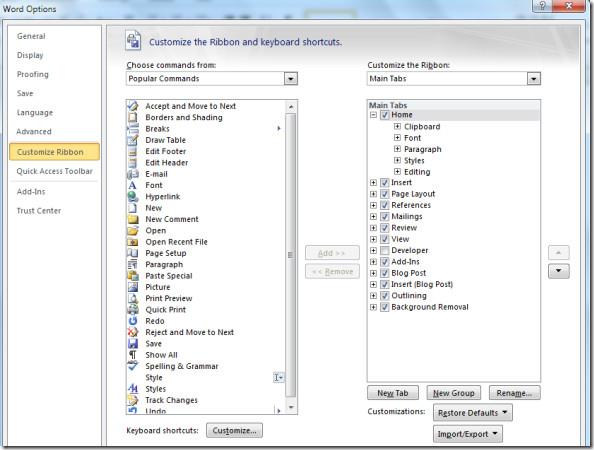The image size is (594, 450).
Task: Expand the Styles group in the Home tab tree
Action: click(x=397, y=160)
